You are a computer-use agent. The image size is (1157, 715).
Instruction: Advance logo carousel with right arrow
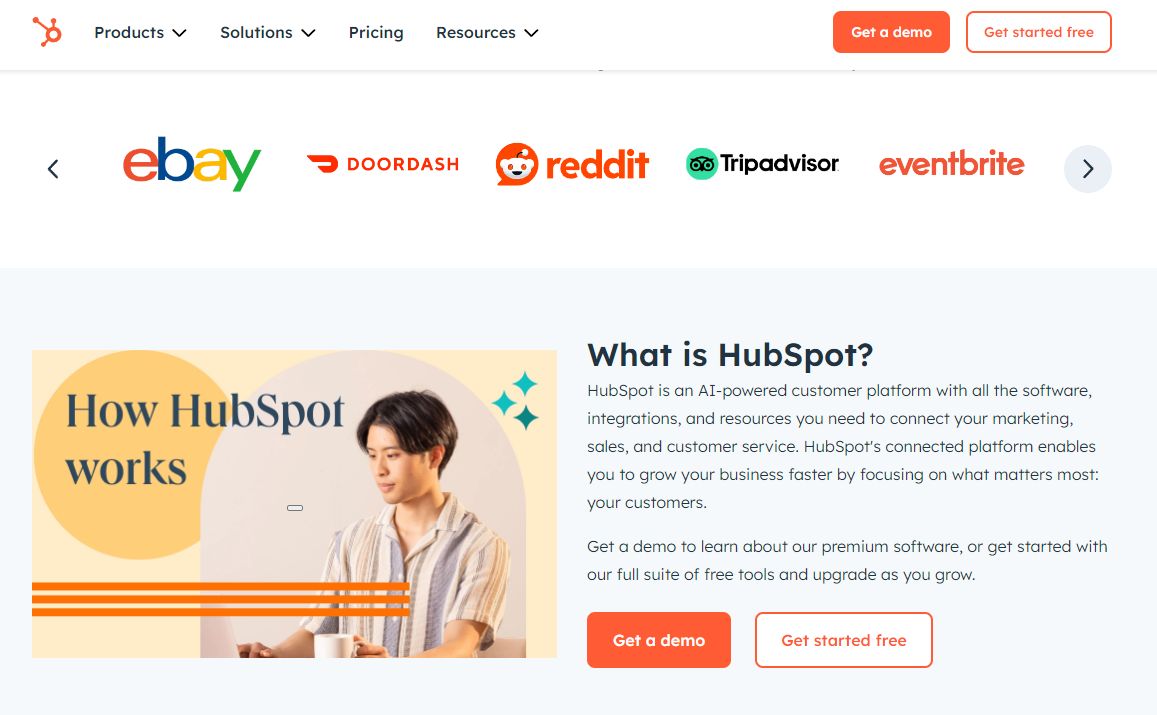1088,169
